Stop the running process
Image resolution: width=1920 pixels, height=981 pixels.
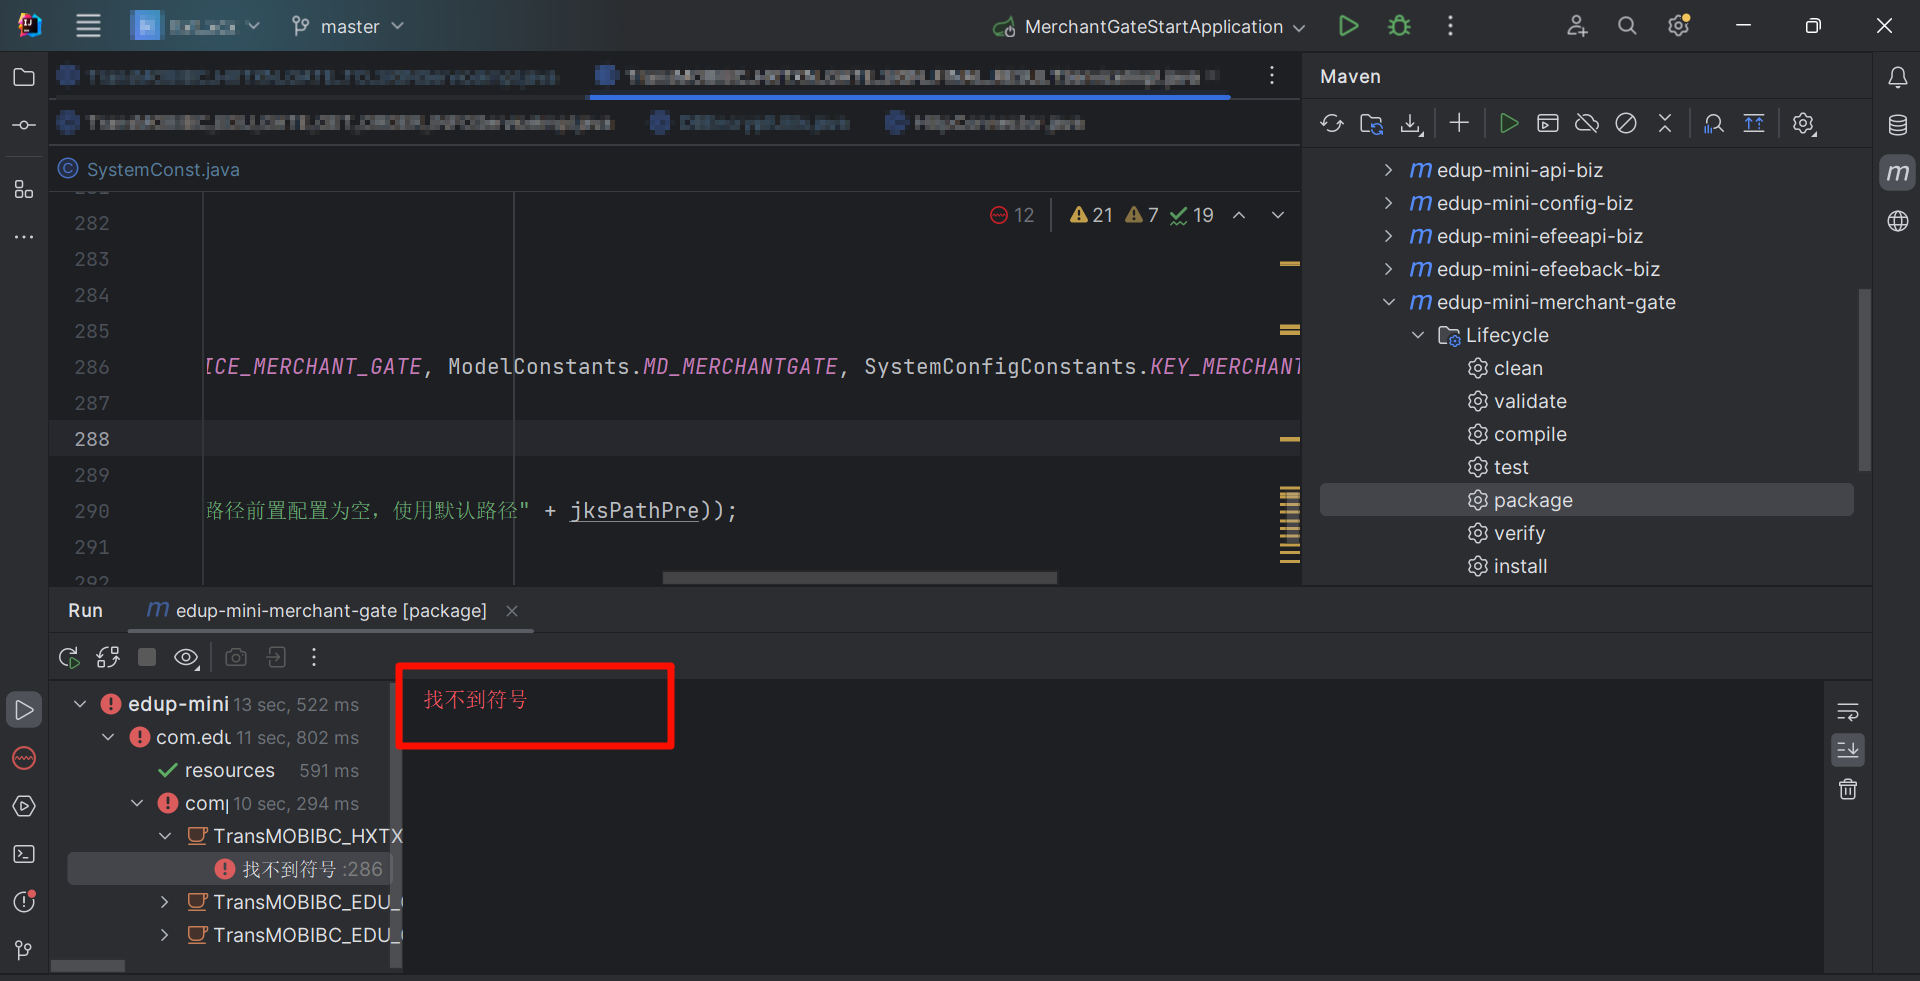[x=147, y=657]
